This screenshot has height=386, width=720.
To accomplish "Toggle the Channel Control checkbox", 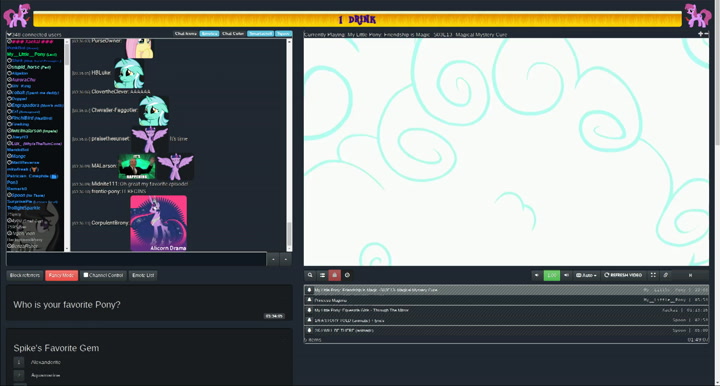I will 86,275.
